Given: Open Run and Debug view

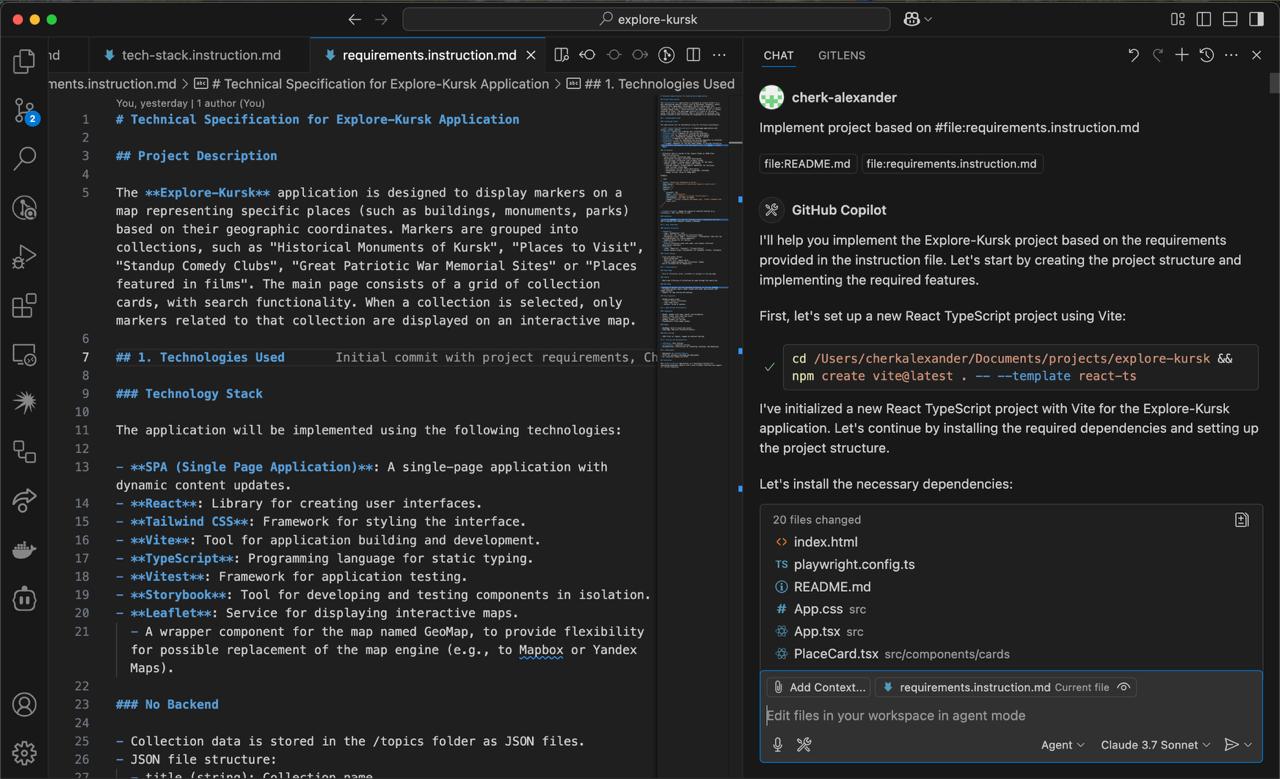Looking at the screenshot, I should (24, 256).
